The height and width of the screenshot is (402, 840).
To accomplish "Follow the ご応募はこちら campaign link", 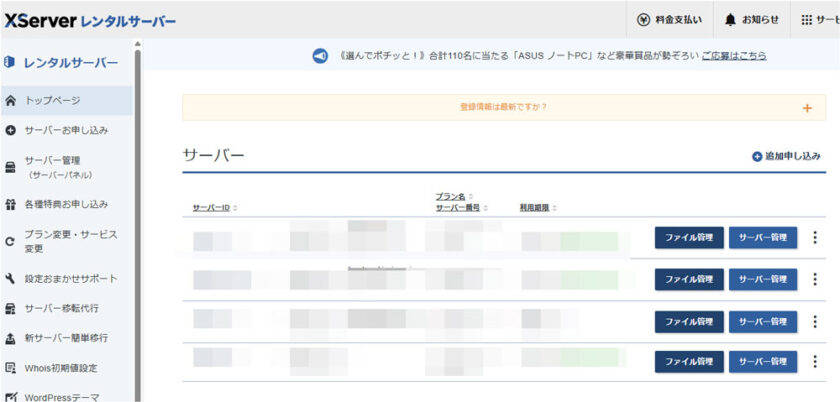I will point(734,56).
